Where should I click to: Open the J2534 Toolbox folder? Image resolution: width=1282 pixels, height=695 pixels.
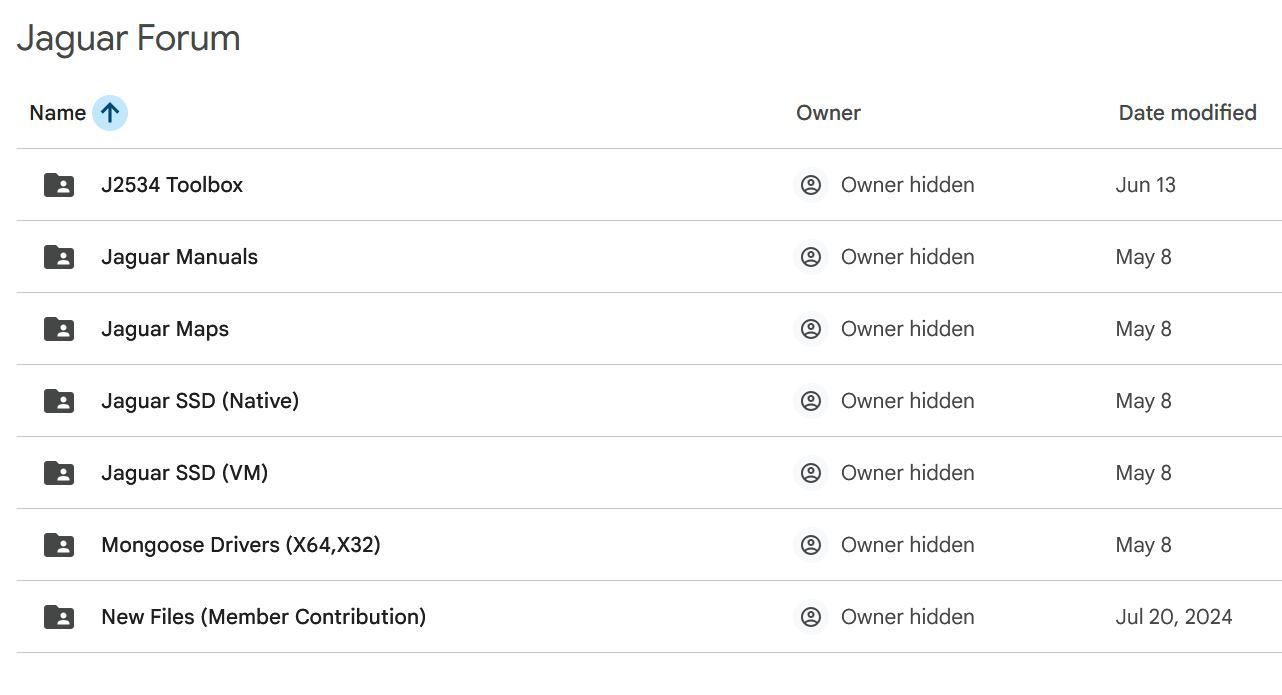pyautogui.click(x=172, y=185)
